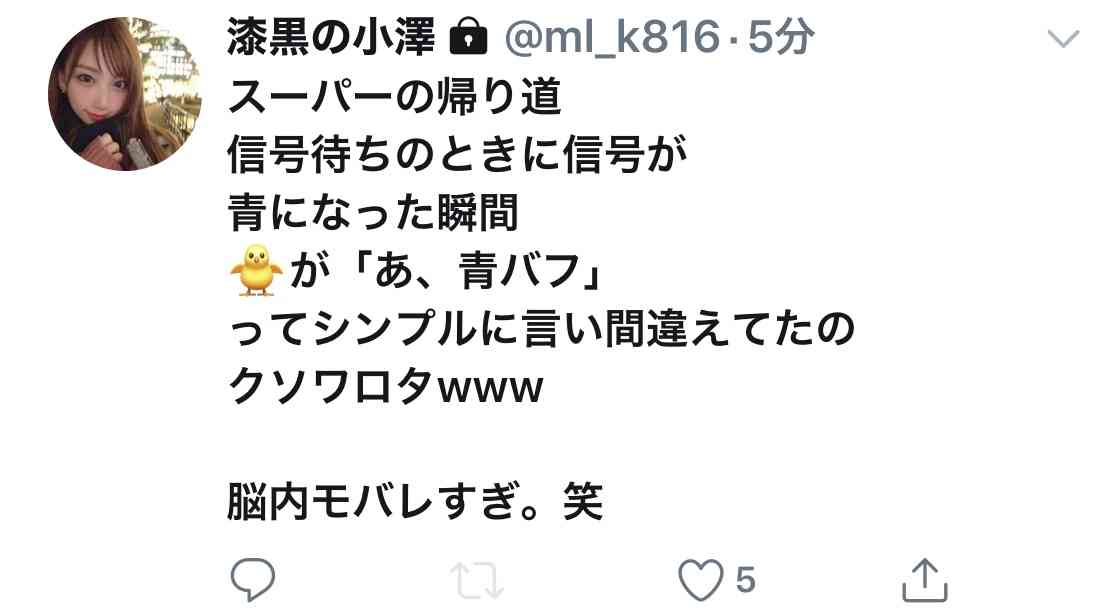Open the 漆黒の小澤 display name
The image size is (1099, 614).
[x=332, y=36]
